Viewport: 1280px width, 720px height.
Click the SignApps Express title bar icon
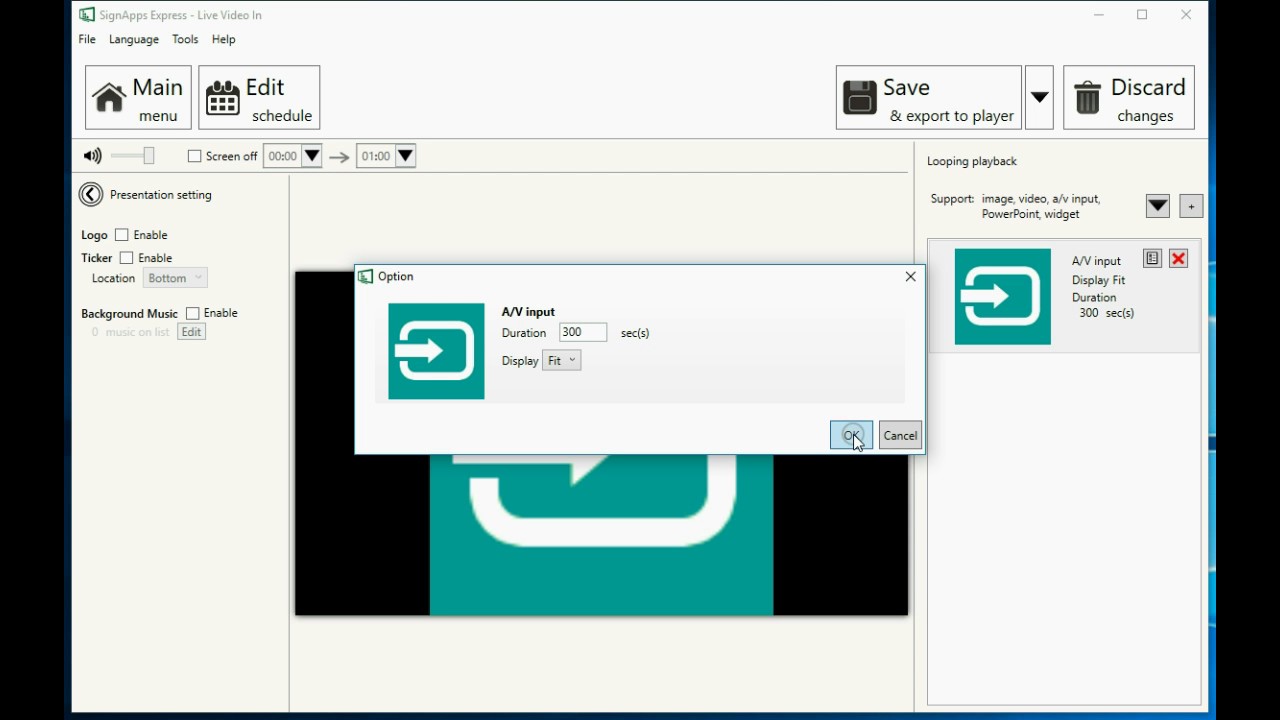[x=87, y=15]
